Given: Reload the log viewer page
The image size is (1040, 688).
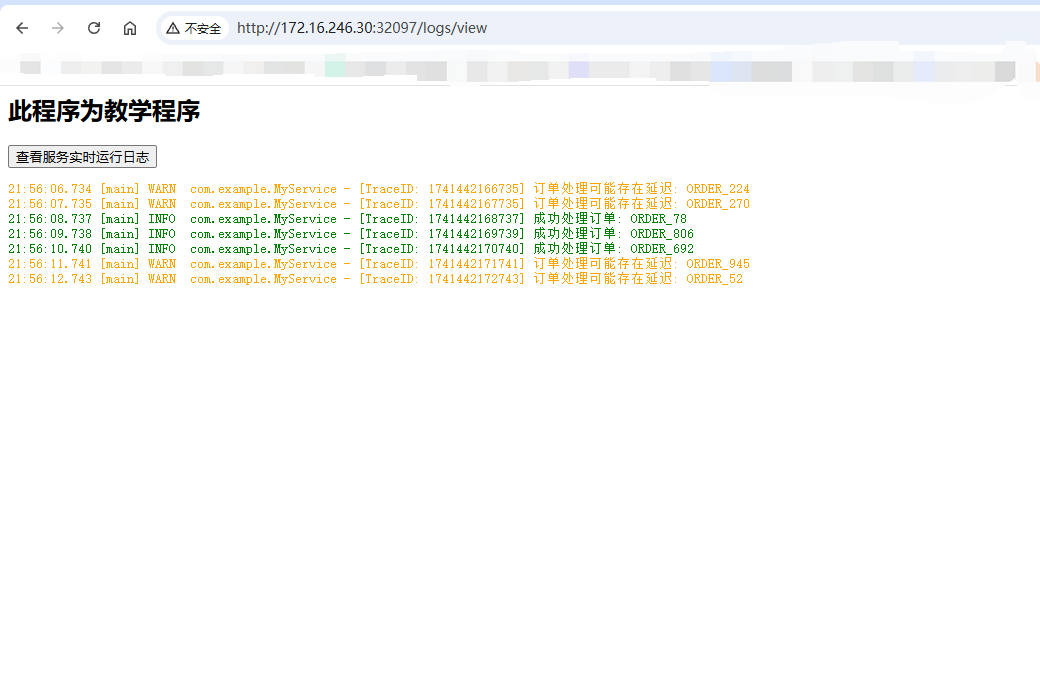Looking at the screenshot, I should click(93, 28).
